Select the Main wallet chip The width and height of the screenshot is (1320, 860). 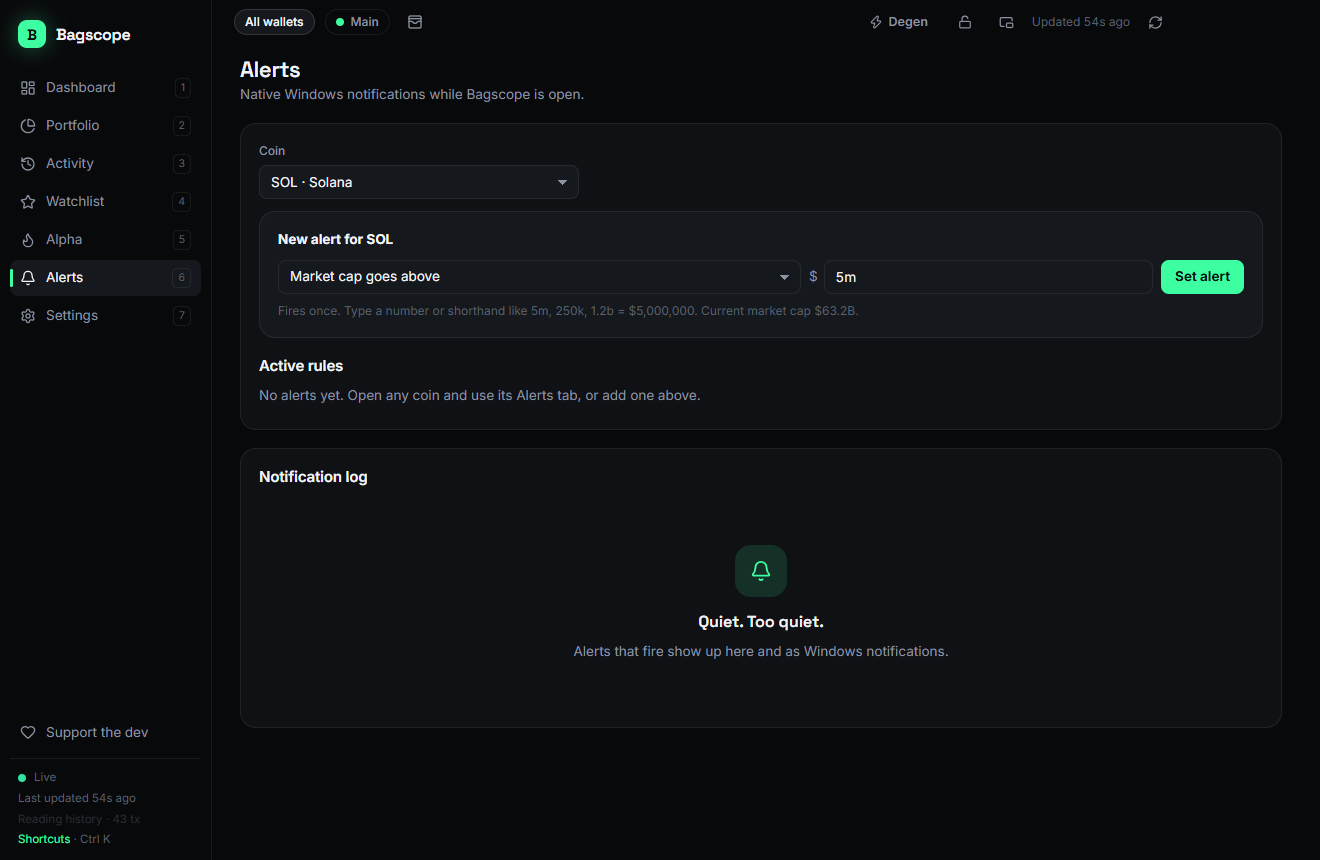click(x=357, y=22)
